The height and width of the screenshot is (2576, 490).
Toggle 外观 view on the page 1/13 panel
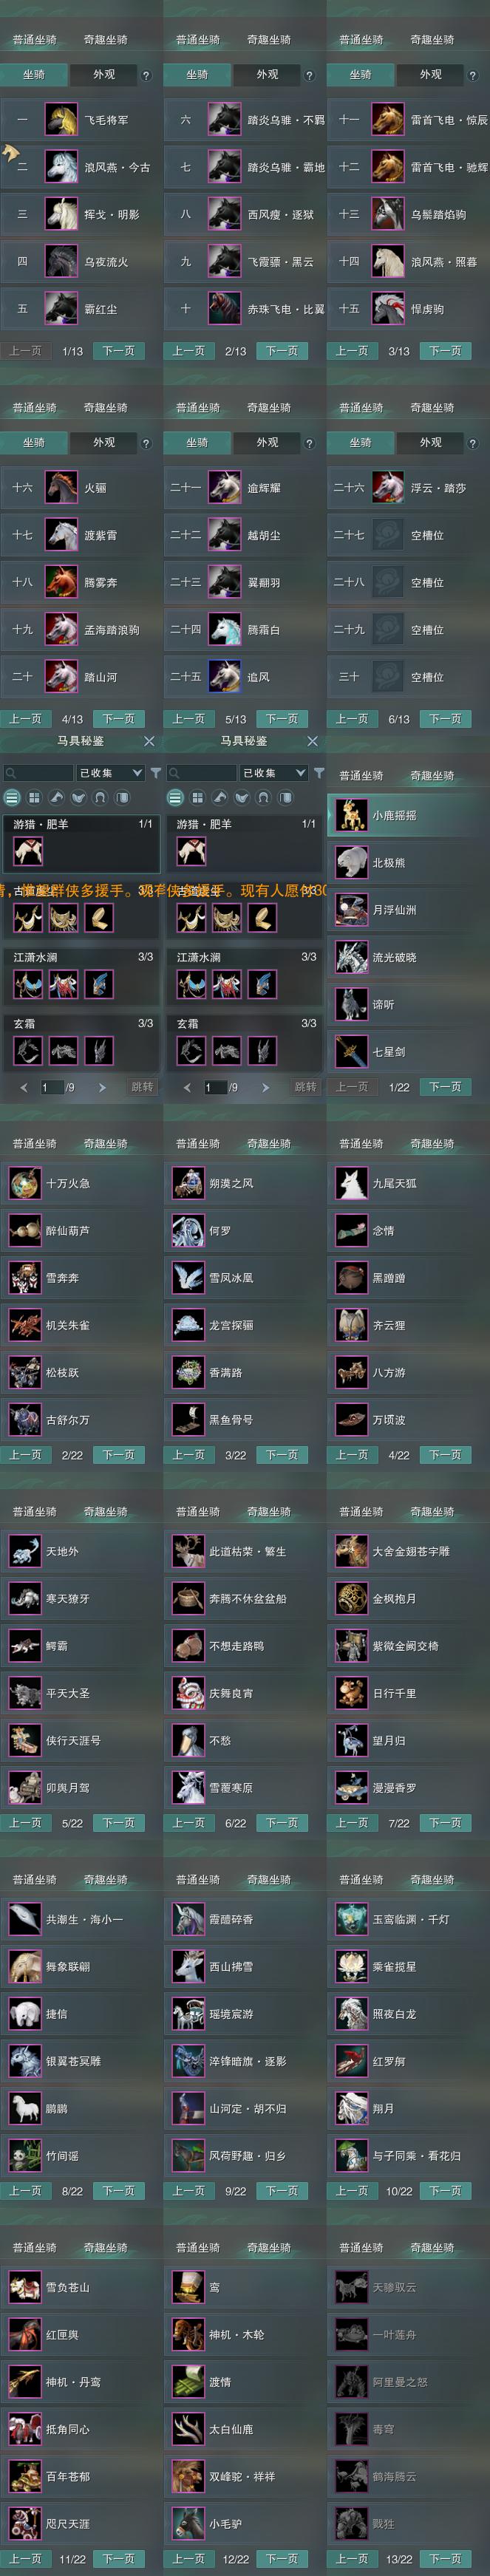(x=104, y=75)
